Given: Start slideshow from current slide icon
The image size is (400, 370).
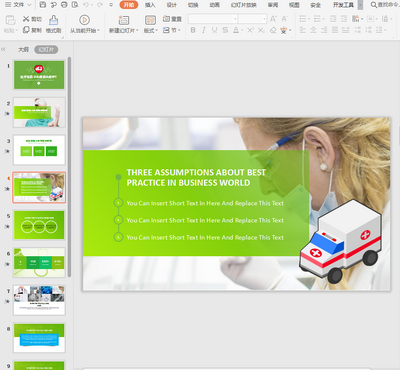Looking at the screenshot, I should click(84, 20).
